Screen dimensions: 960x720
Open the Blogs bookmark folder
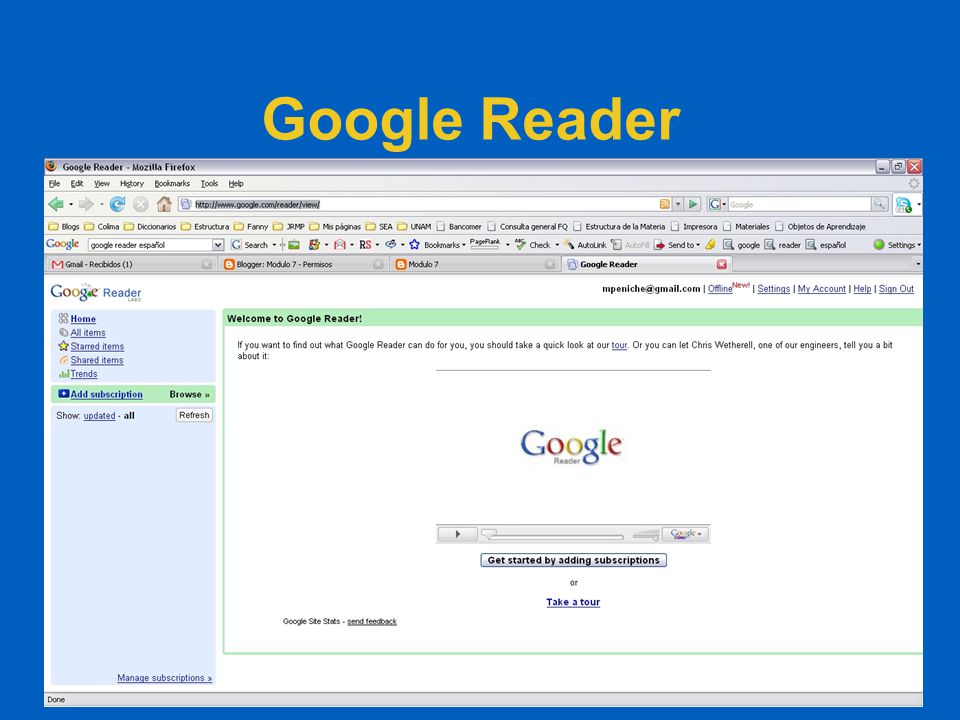point(64,227)
